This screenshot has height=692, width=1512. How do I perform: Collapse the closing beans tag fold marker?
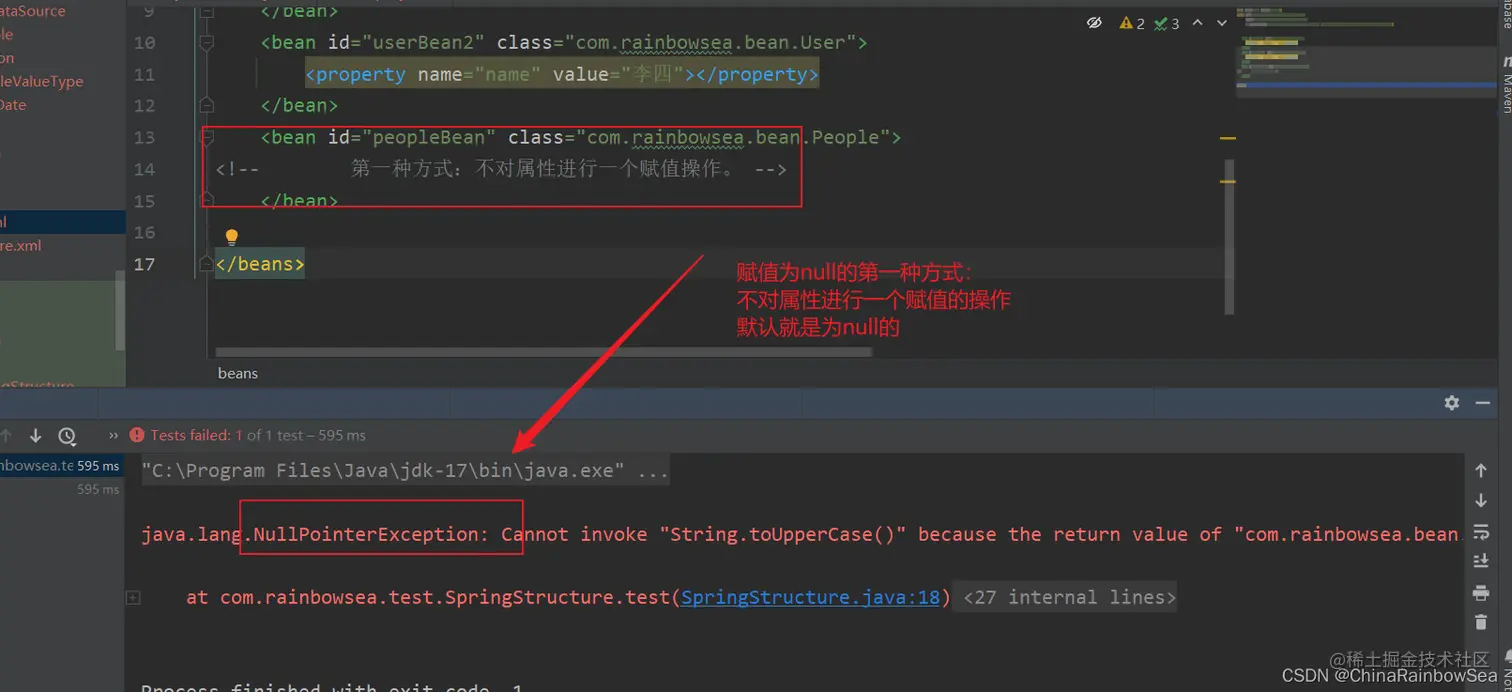click(207, 264)
